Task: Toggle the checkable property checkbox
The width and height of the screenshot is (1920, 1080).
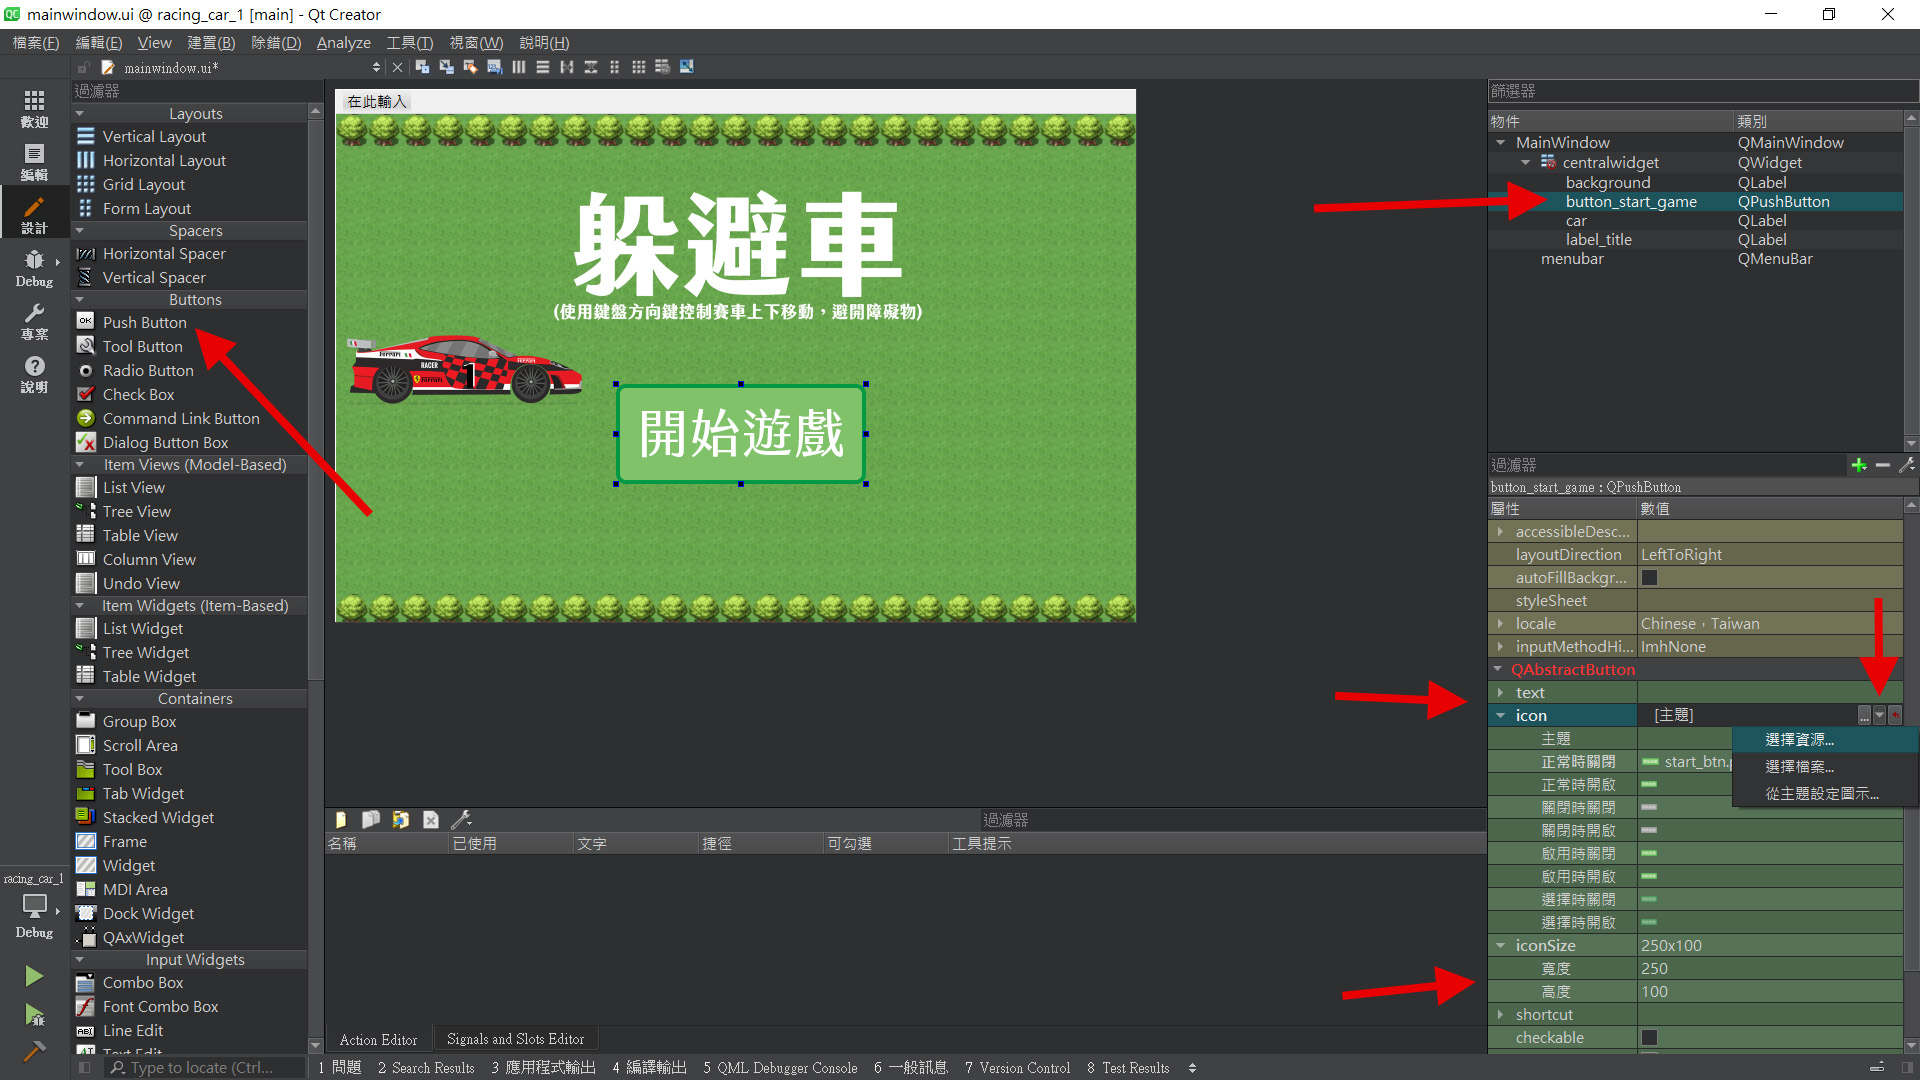Action: [1650, 1038]
